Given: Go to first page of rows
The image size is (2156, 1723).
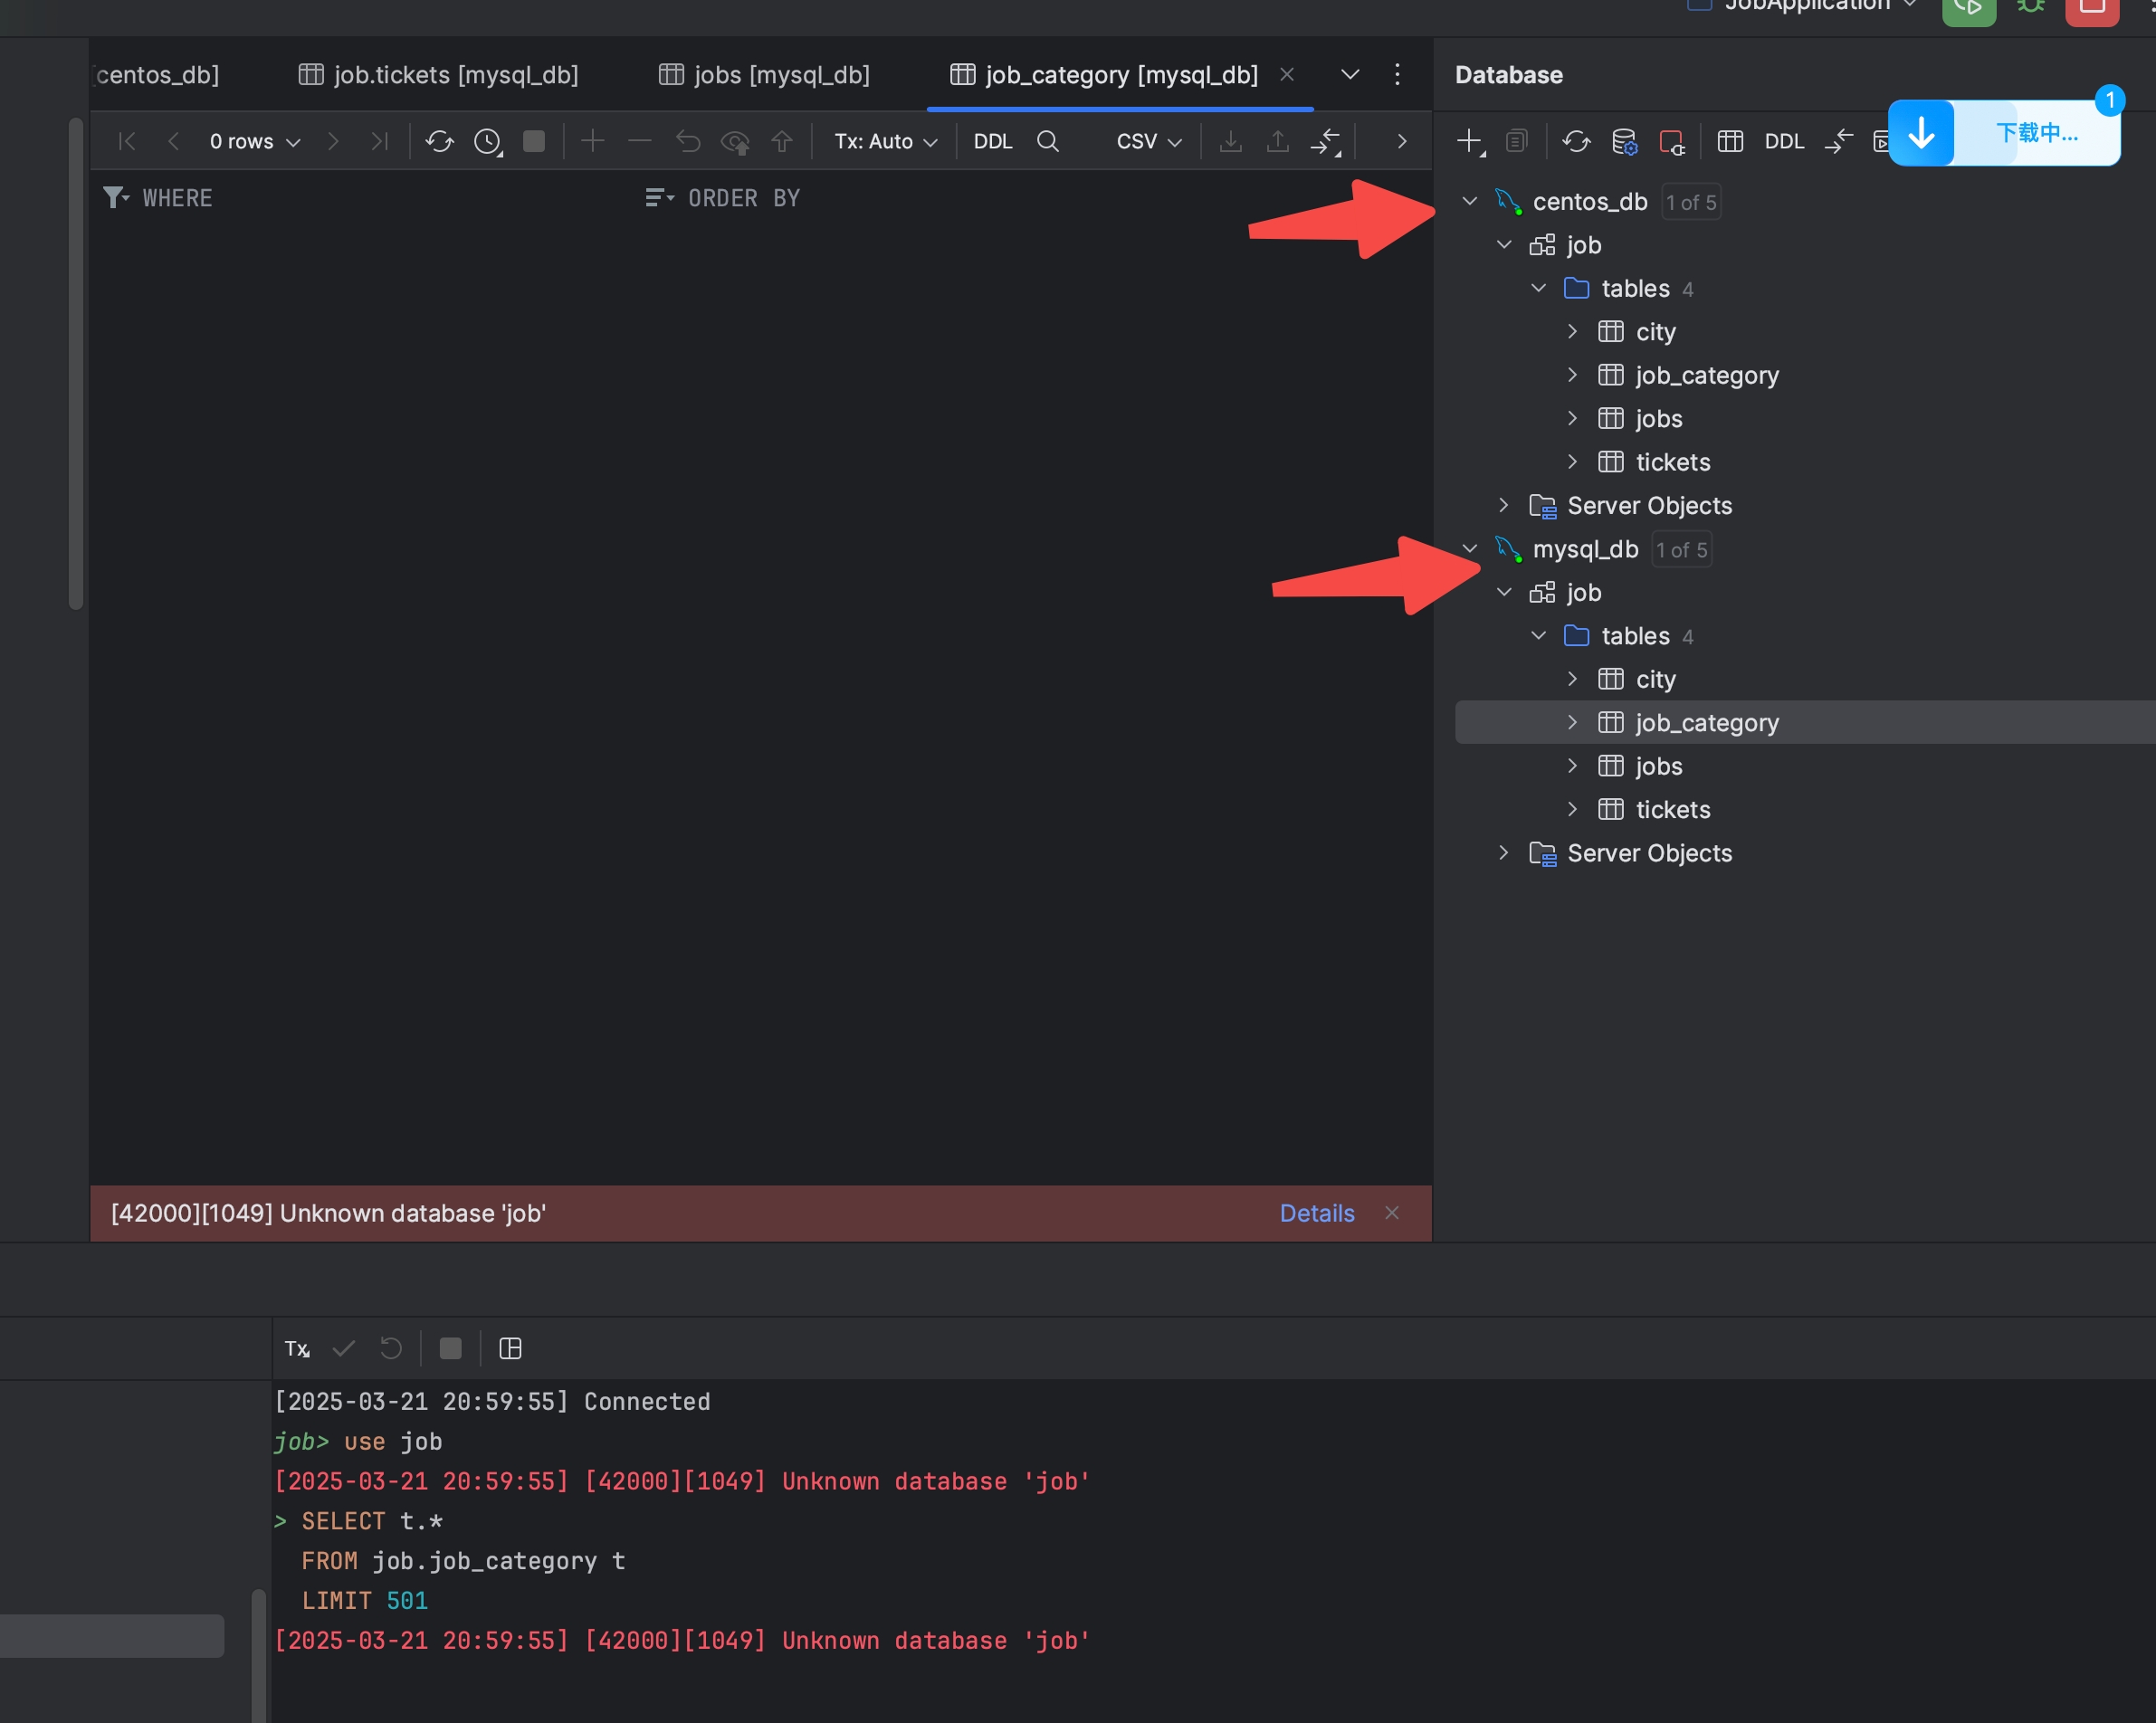Looking at the screenshot, I should click(x=127, y=141).
